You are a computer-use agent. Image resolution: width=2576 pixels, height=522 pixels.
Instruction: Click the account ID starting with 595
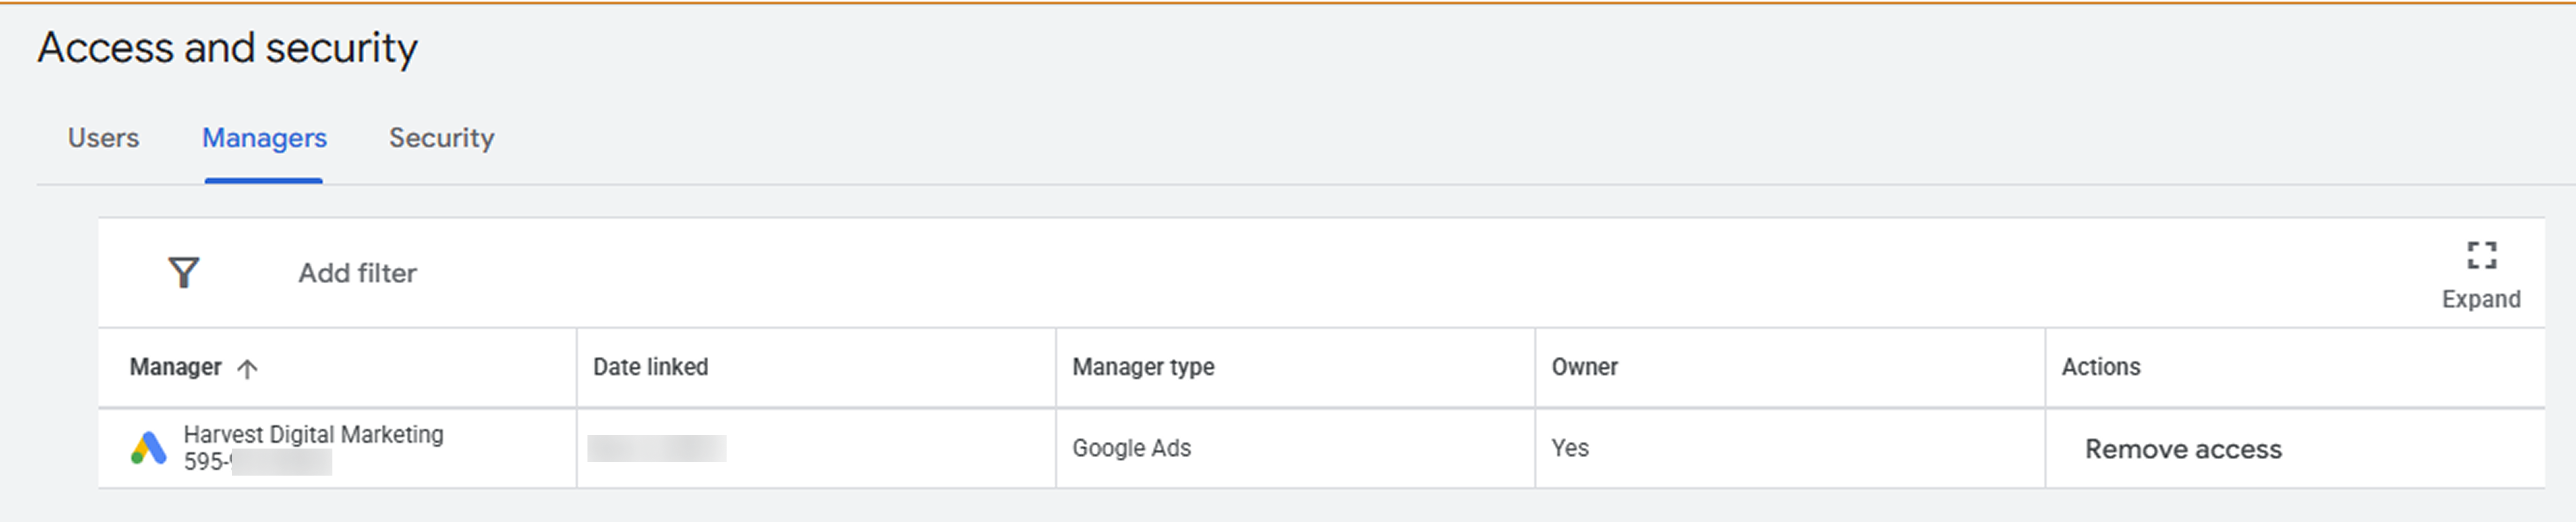(x=257, y=461)
